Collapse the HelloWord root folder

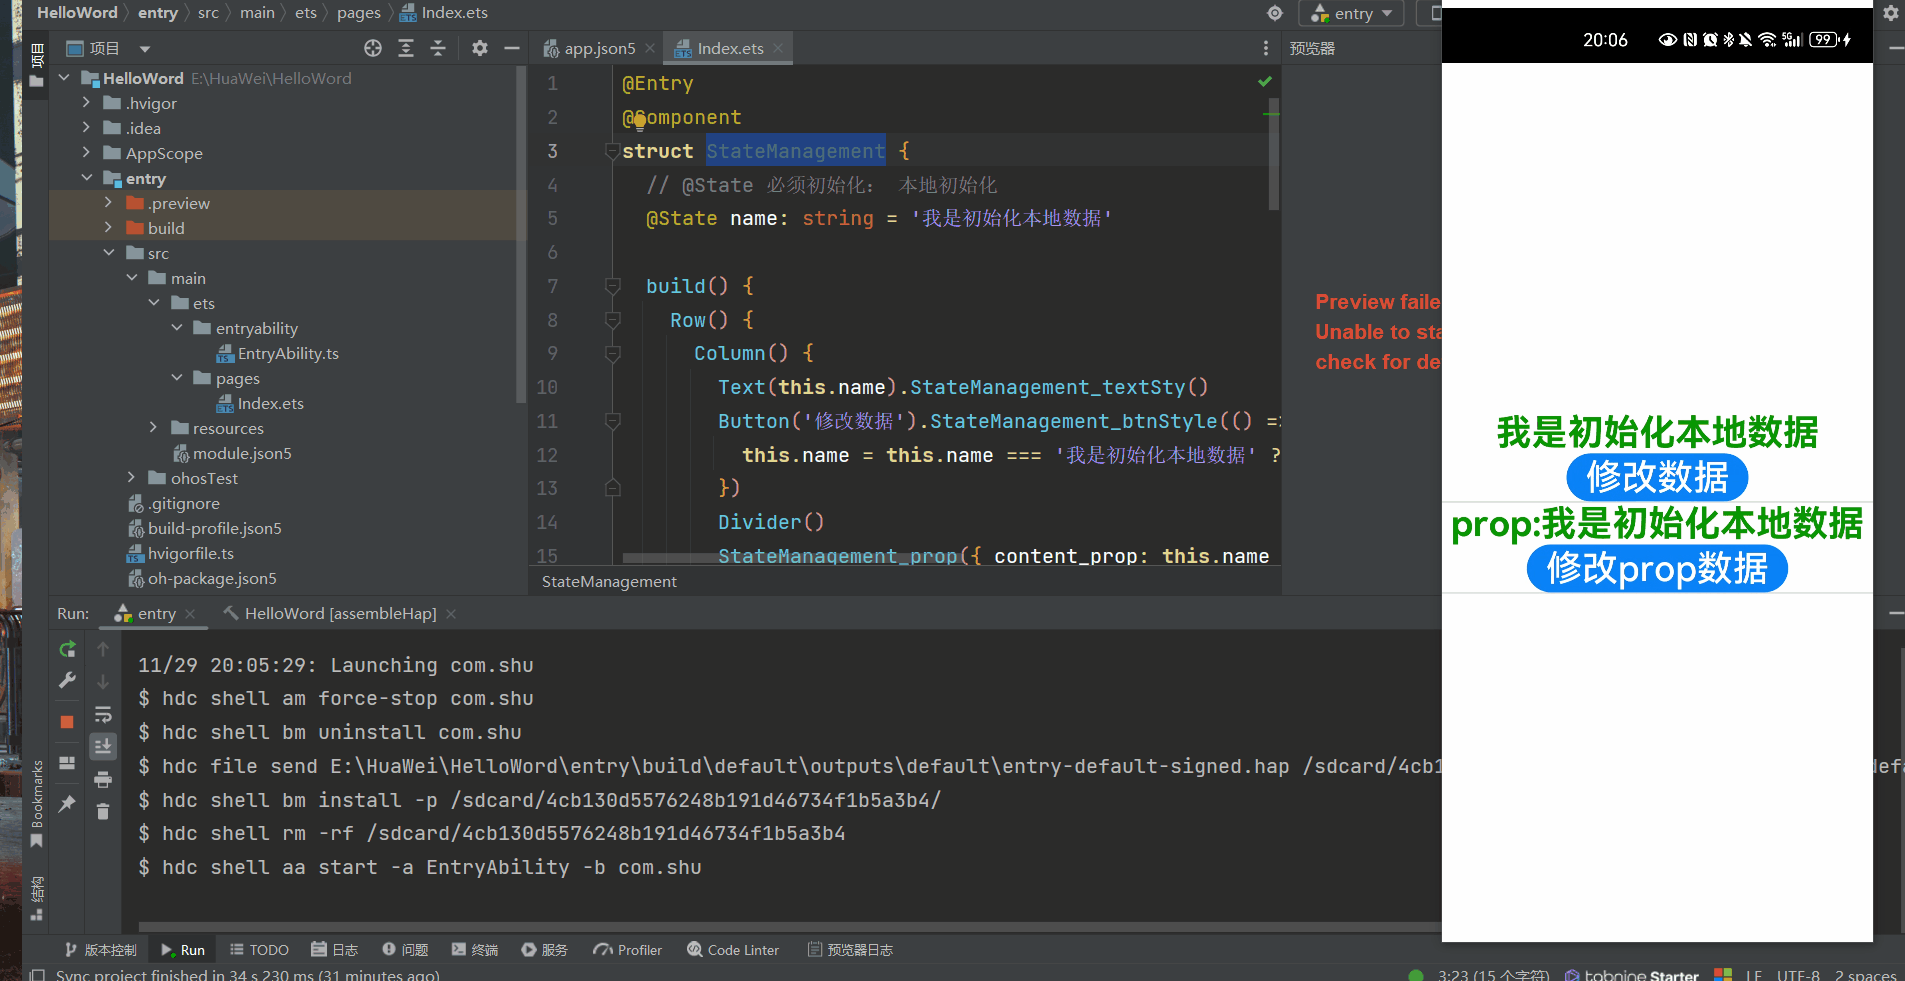point(65,77)
